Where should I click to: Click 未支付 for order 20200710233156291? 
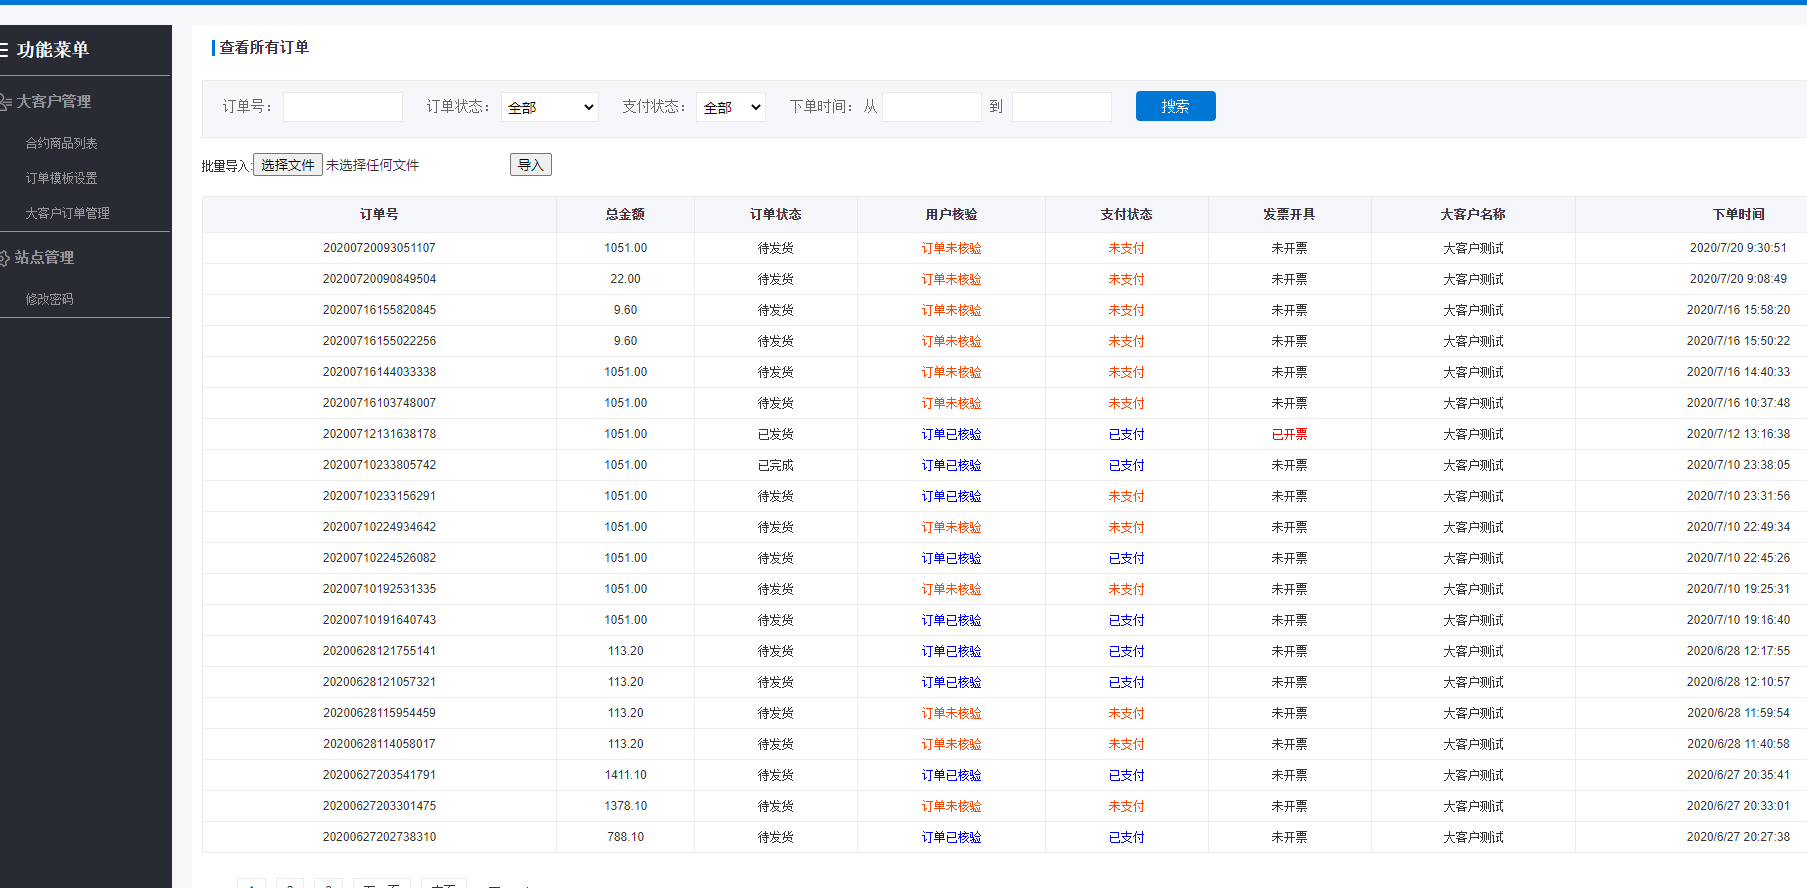tap(1127, 496)
